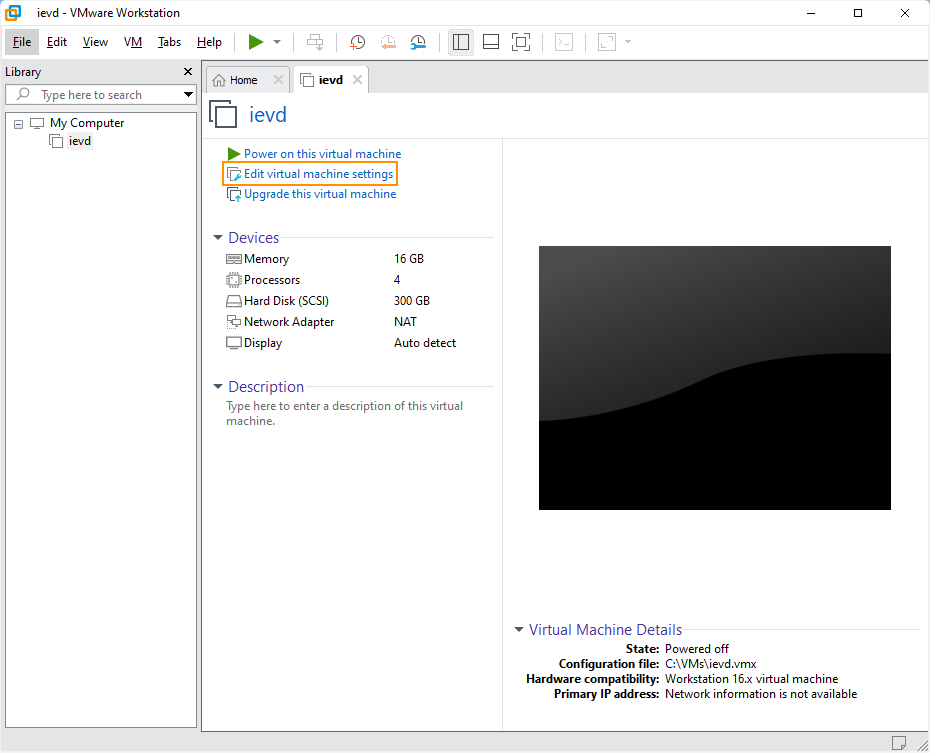Open the Snapshot Manager from the toolbar

[418, 42]
